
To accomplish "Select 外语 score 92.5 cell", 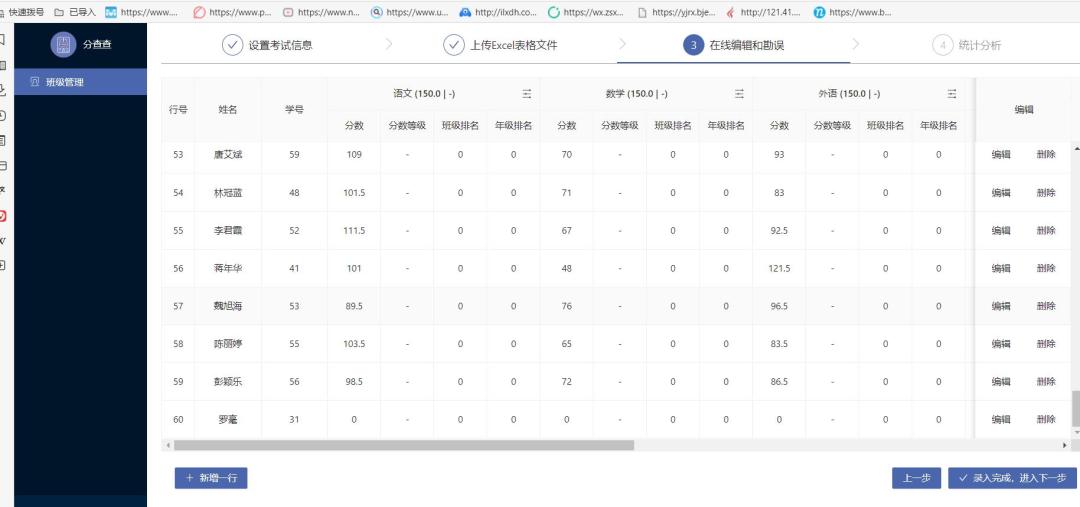I will click(x=779, y=231).
